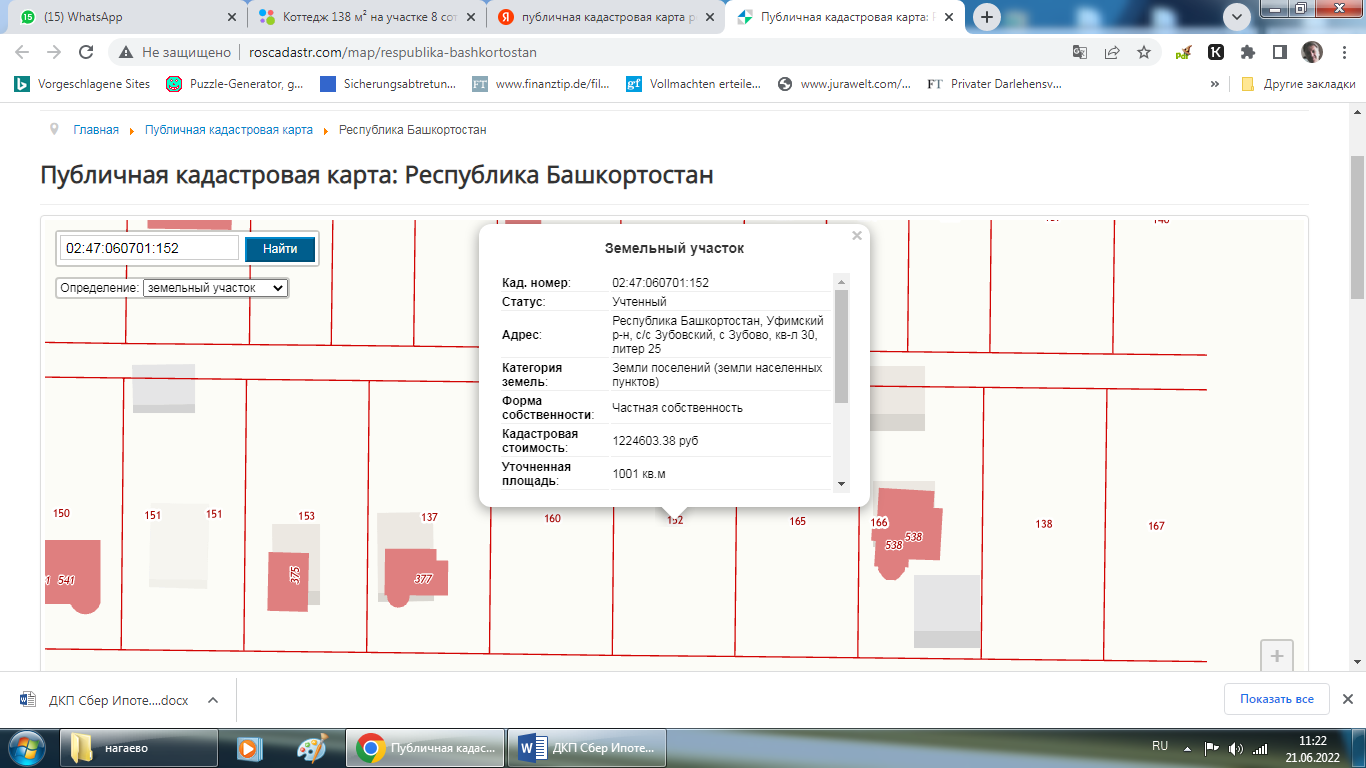Open the Определение object type dropdown
The image size is (1366, 768).
click(x=215, y=288)
